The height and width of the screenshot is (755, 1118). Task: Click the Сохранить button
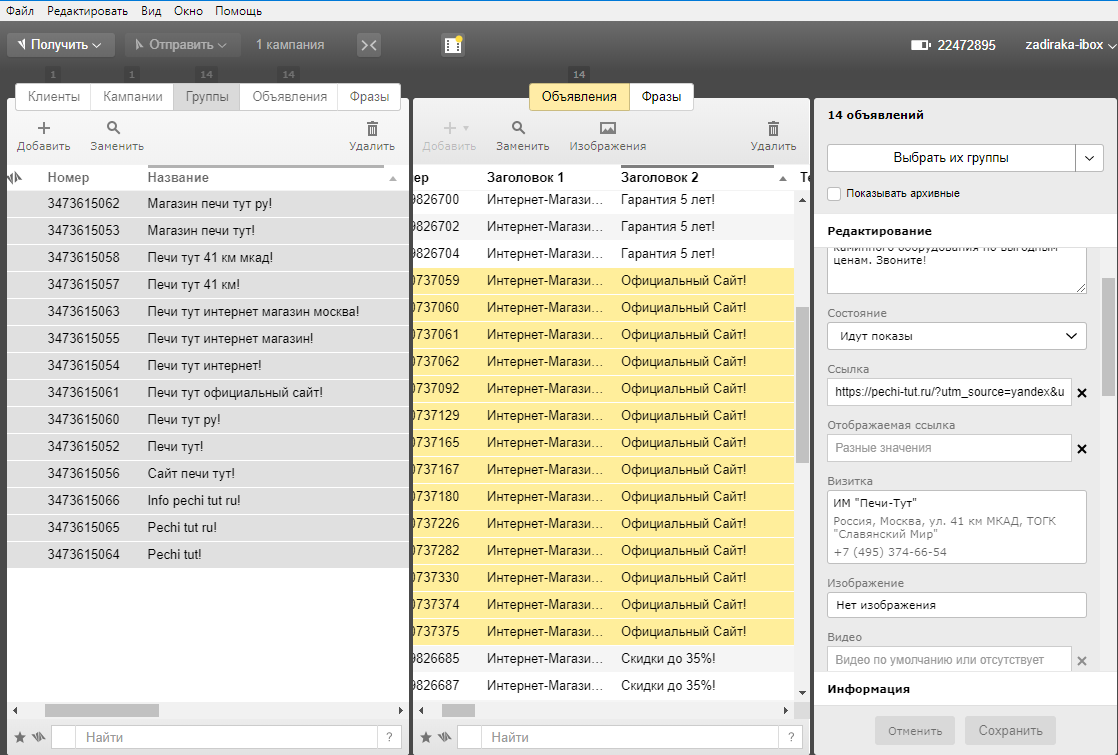(x=1010, y=731)
